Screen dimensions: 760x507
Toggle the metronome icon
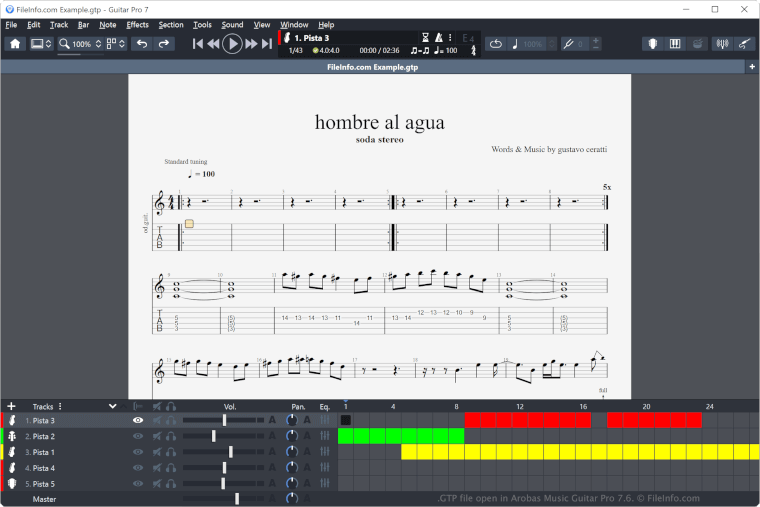438,37
